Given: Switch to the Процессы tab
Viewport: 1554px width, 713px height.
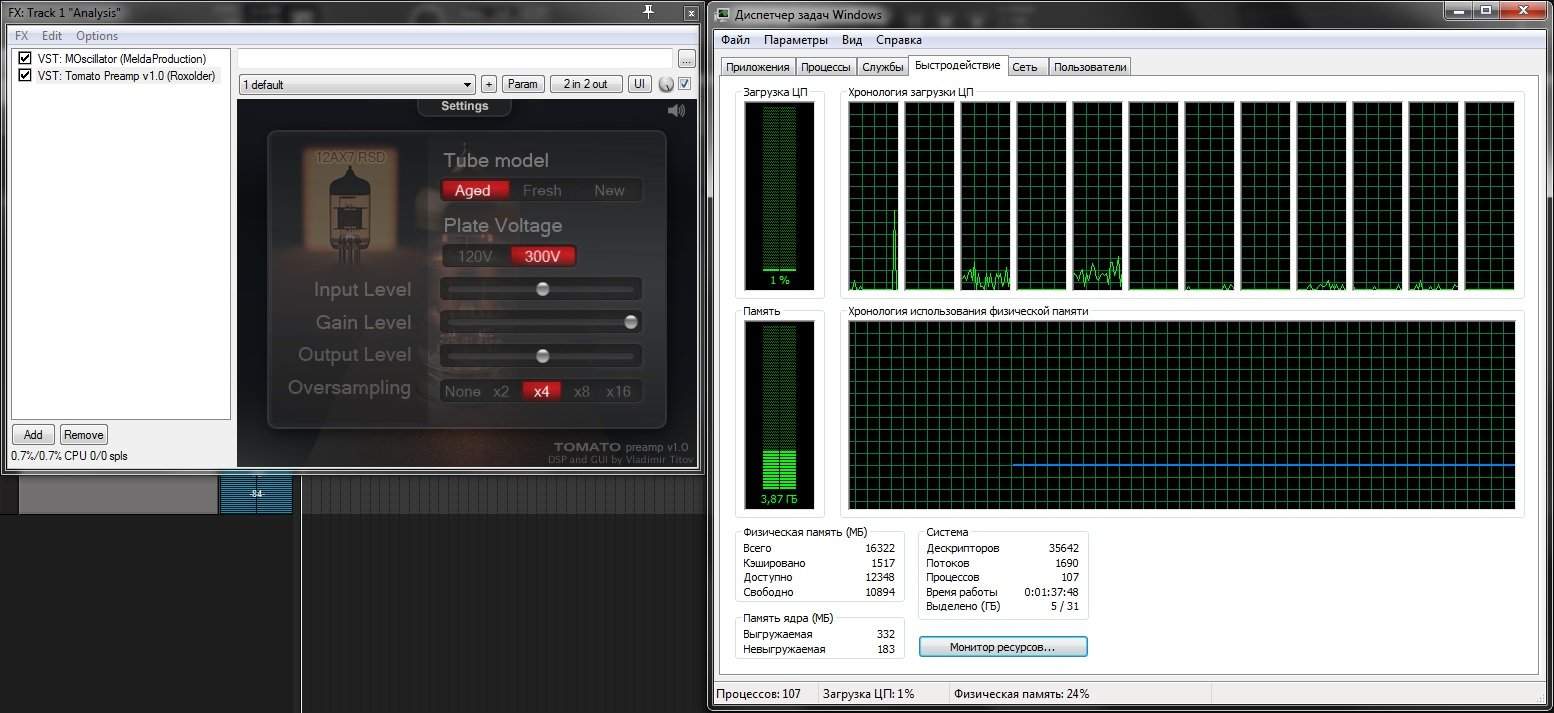Looking at the screenshot, I should pos(825,67).
